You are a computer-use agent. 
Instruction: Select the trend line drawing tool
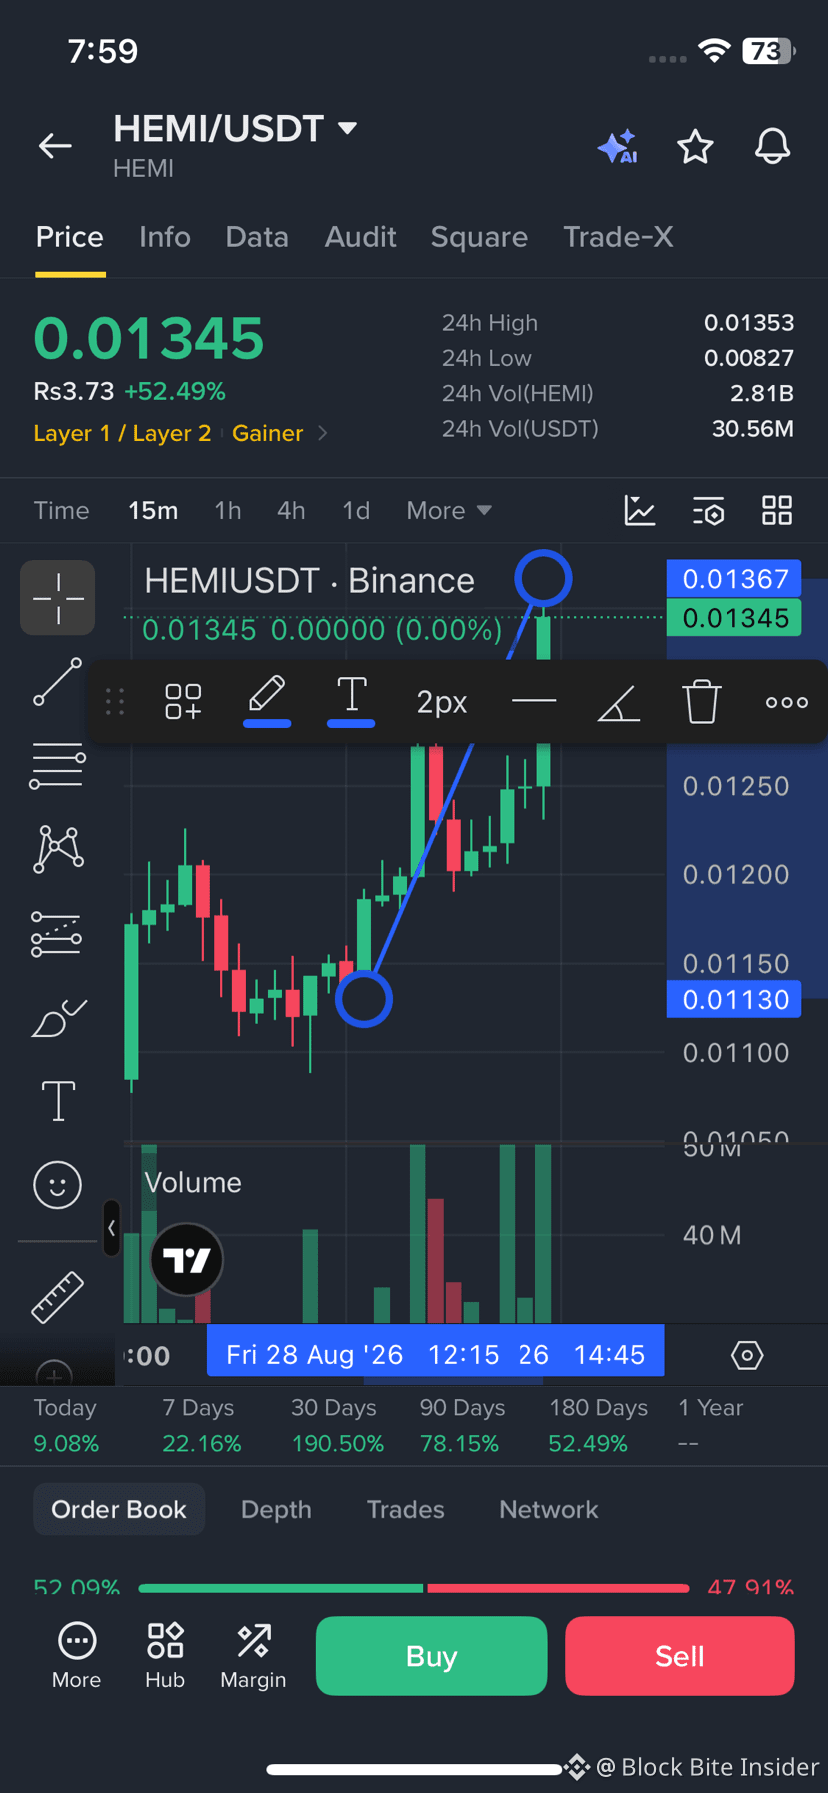[x=58, y=682]
